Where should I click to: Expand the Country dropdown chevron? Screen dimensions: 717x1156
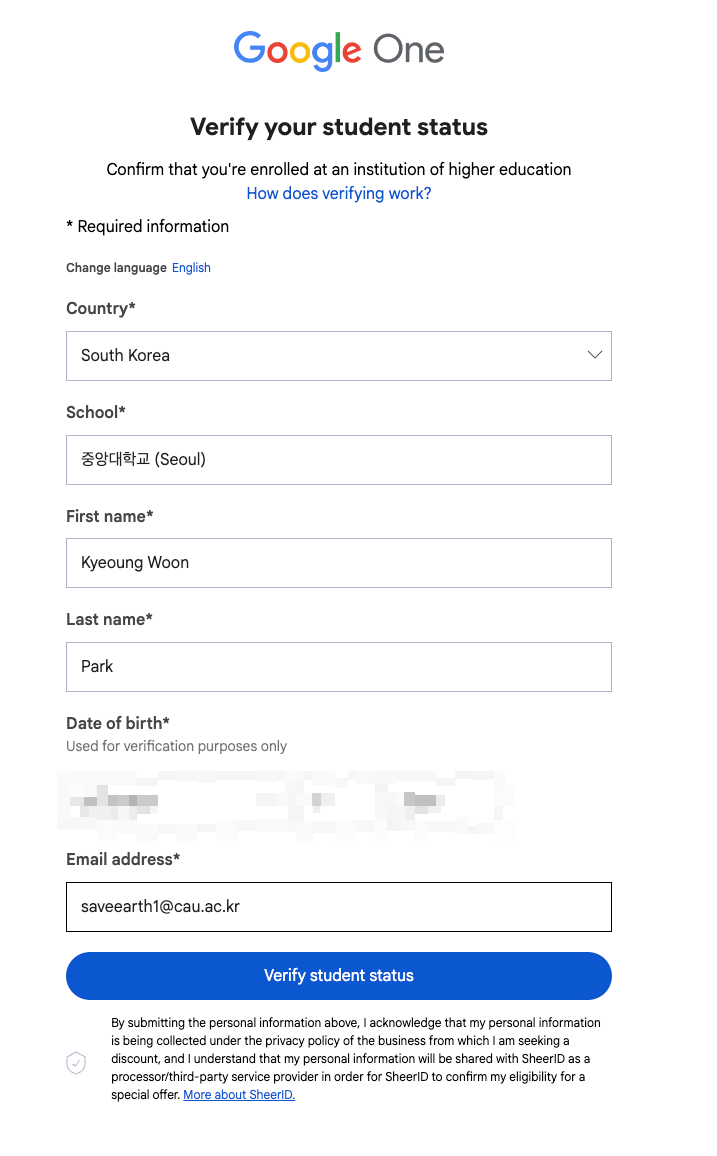(x=595, y=355)
